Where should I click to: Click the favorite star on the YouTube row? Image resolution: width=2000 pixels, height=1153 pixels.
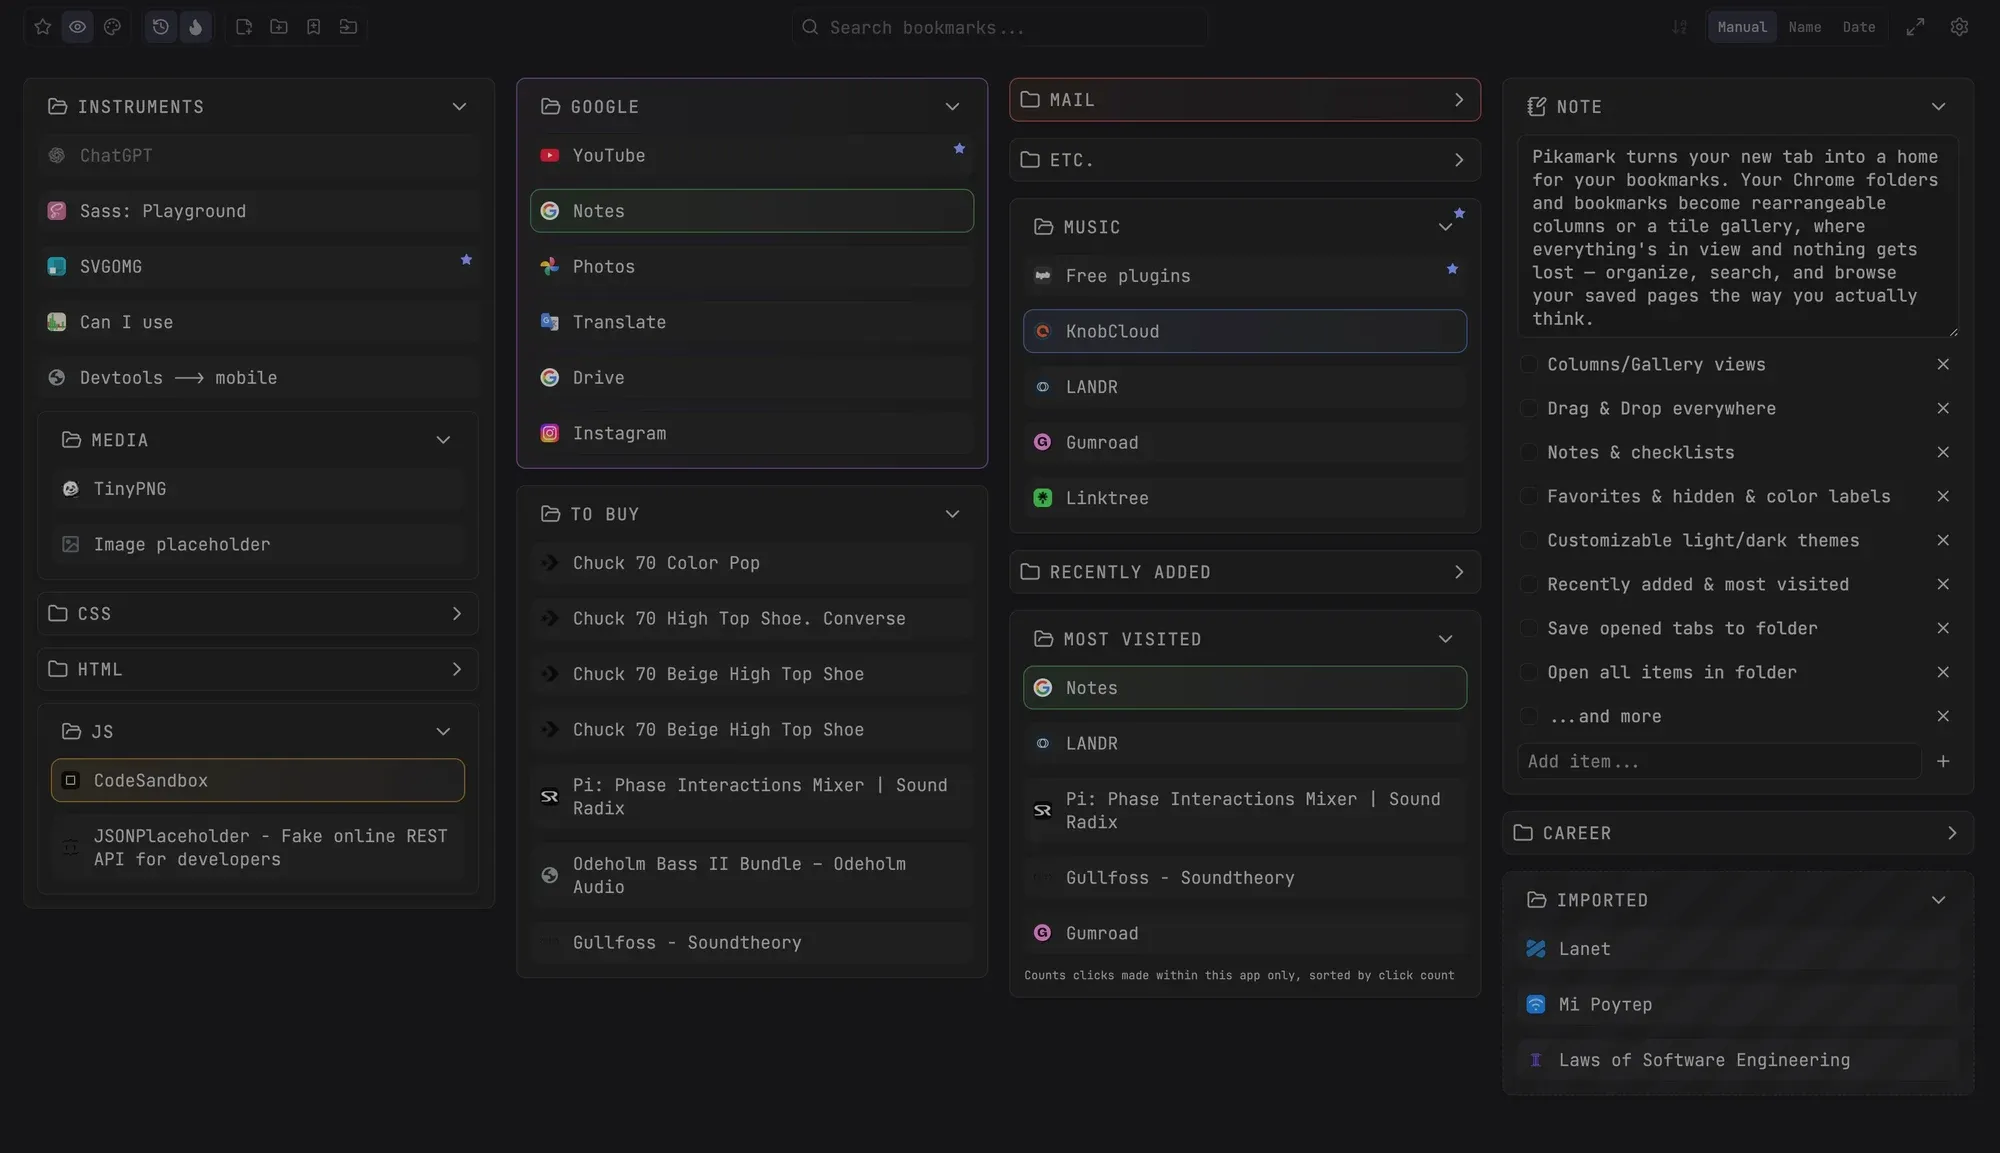coord(959,149)
